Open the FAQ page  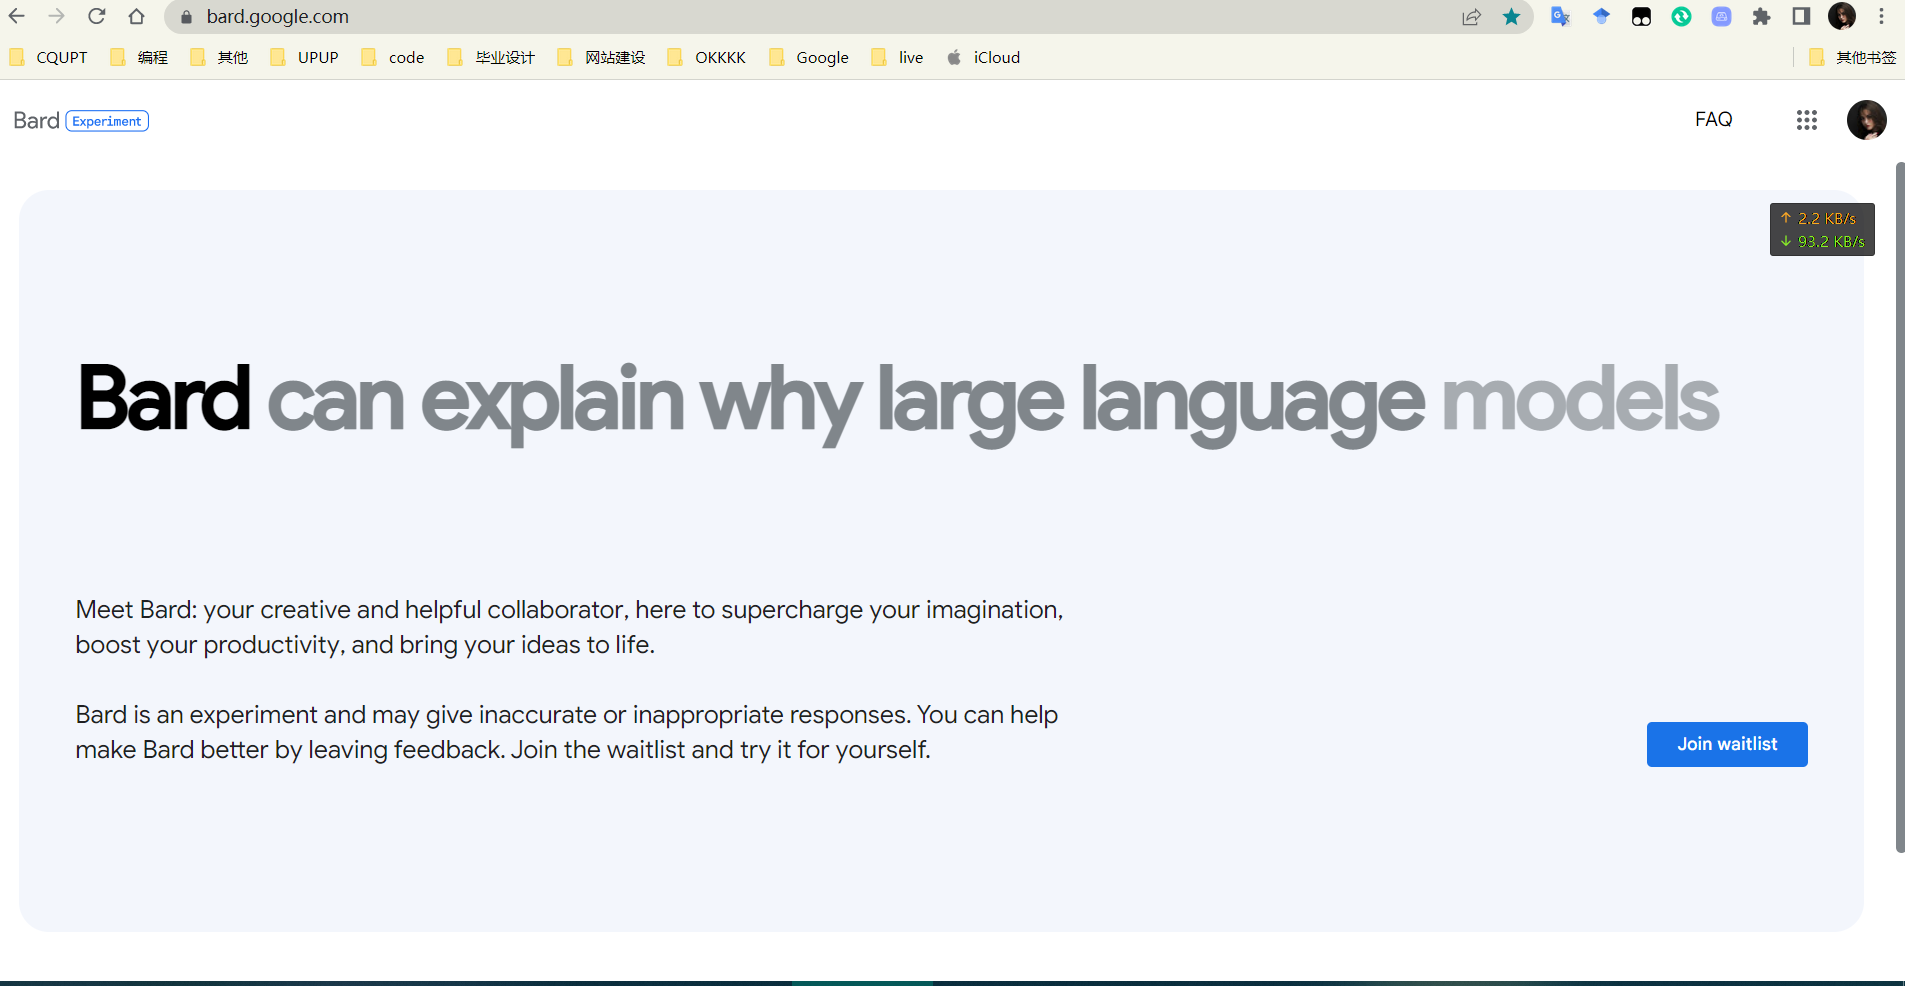click(1713, 119)
